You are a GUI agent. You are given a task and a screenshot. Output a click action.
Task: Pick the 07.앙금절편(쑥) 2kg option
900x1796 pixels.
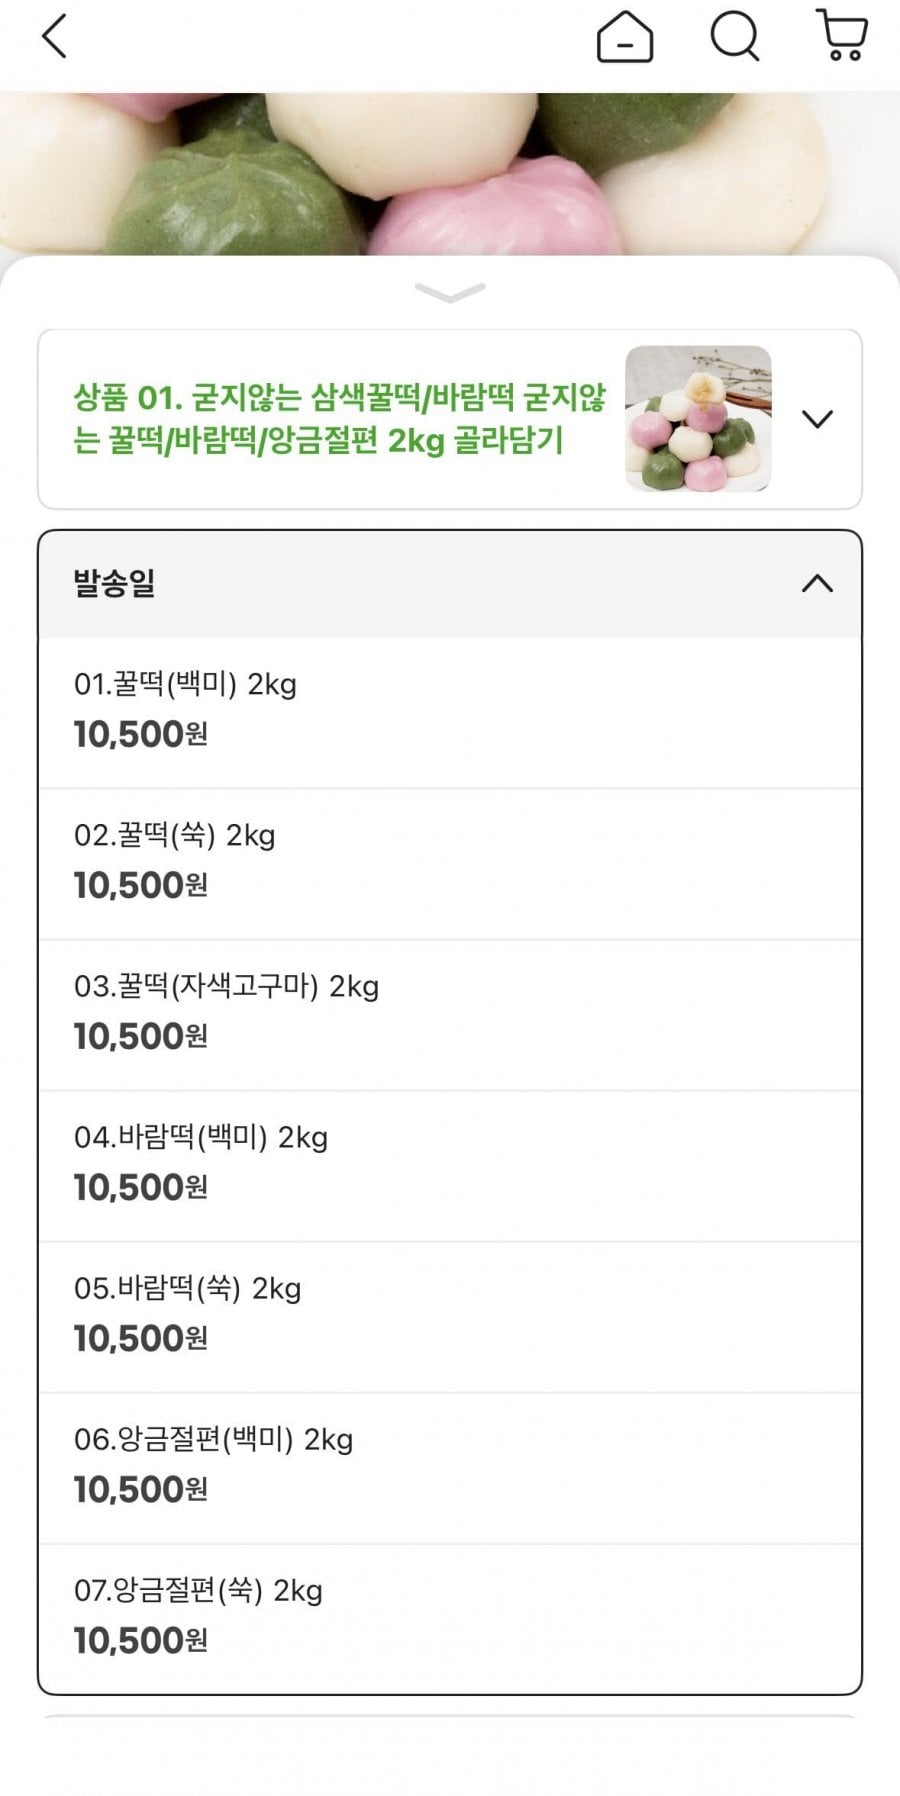pos(198,1591)
